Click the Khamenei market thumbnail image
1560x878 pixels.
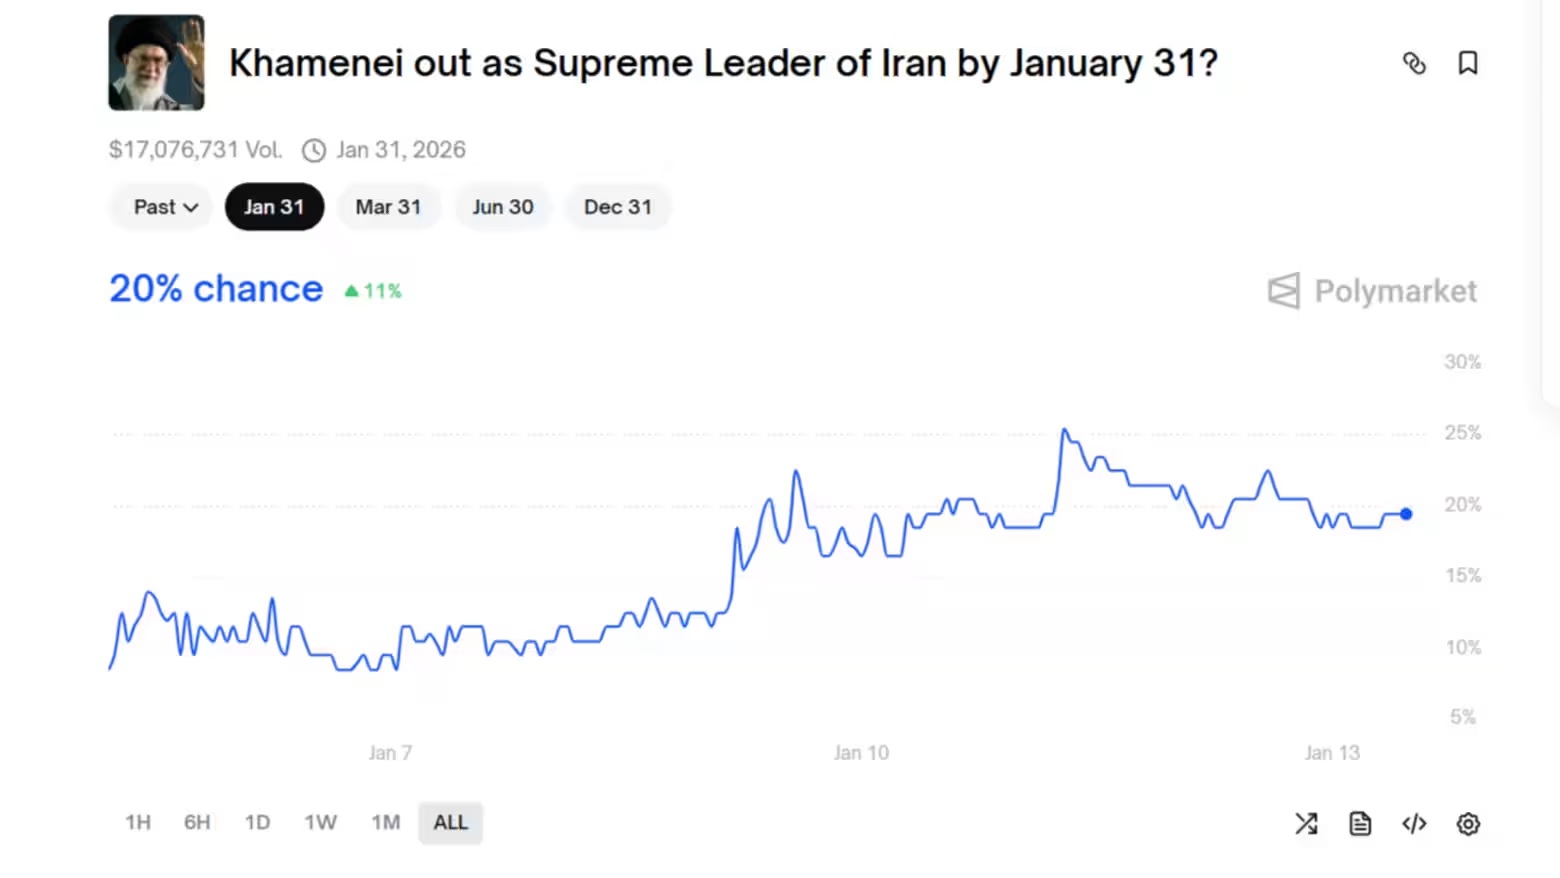[x=157, y=63]
